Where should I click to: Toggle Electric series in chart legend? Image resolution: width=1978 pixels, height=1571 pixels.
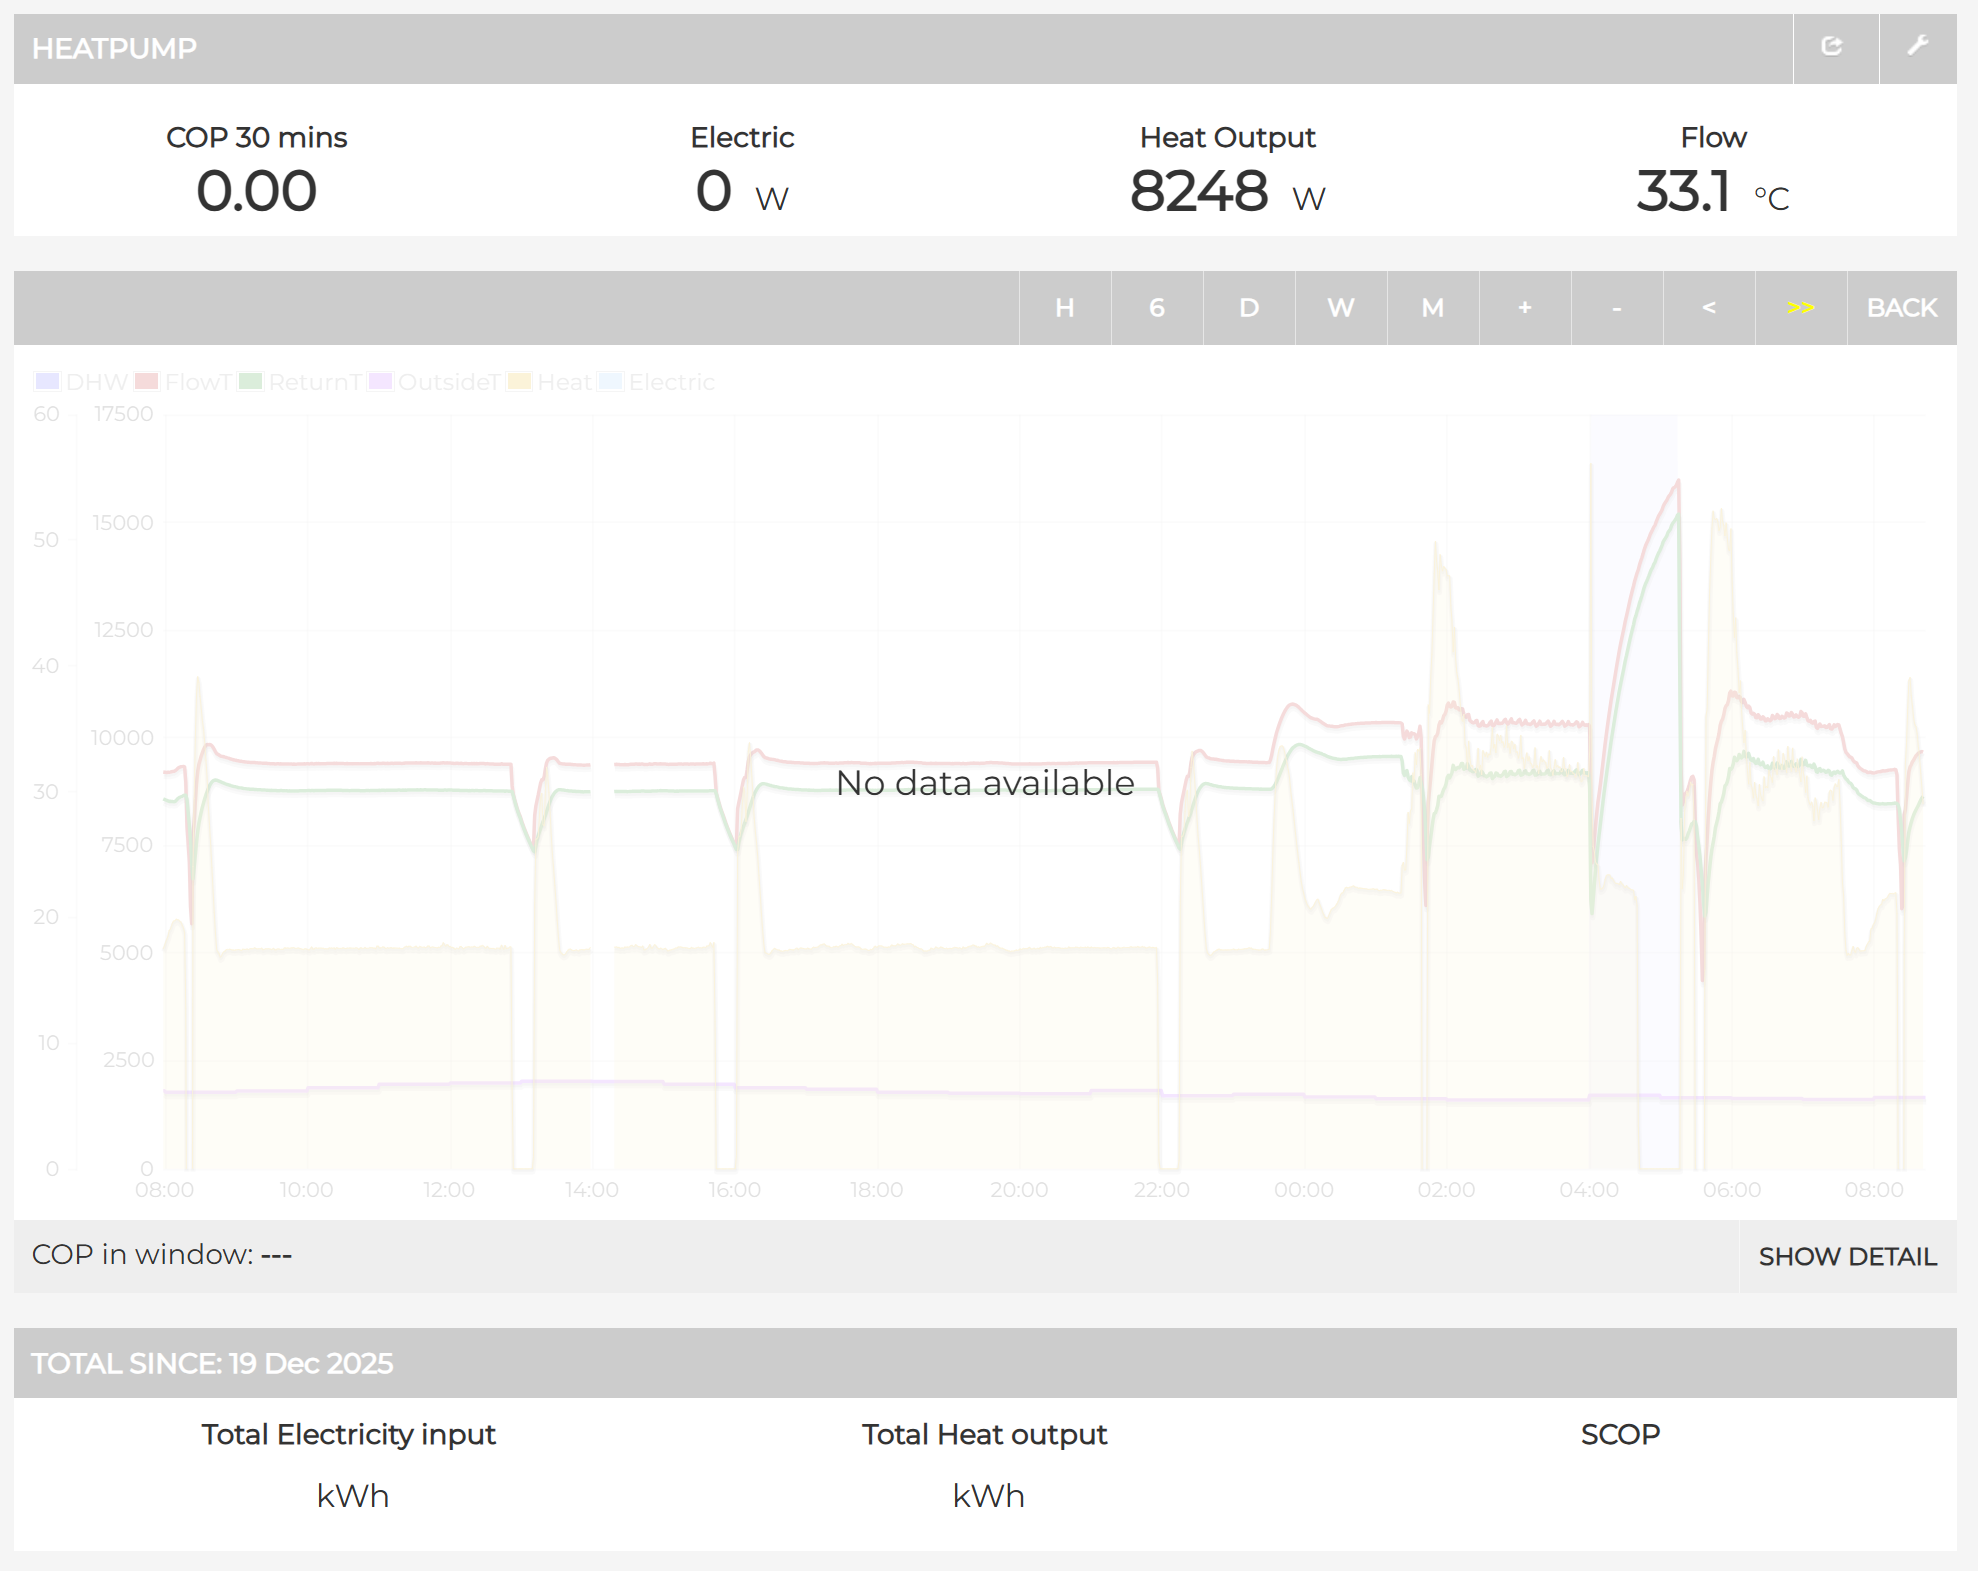670,382
